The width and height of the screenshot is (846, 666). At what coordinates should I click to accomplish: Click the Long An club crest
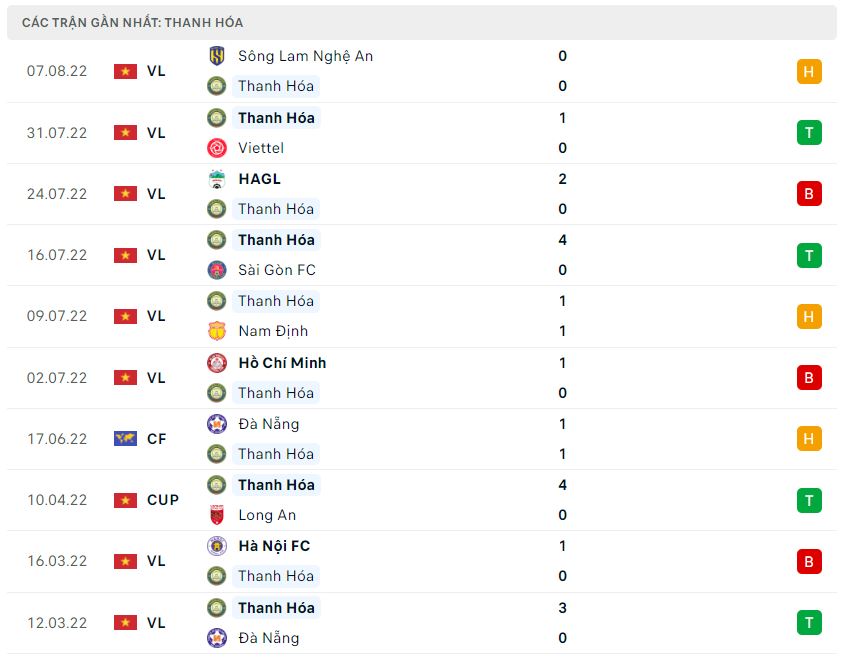(x=216, y=515)
